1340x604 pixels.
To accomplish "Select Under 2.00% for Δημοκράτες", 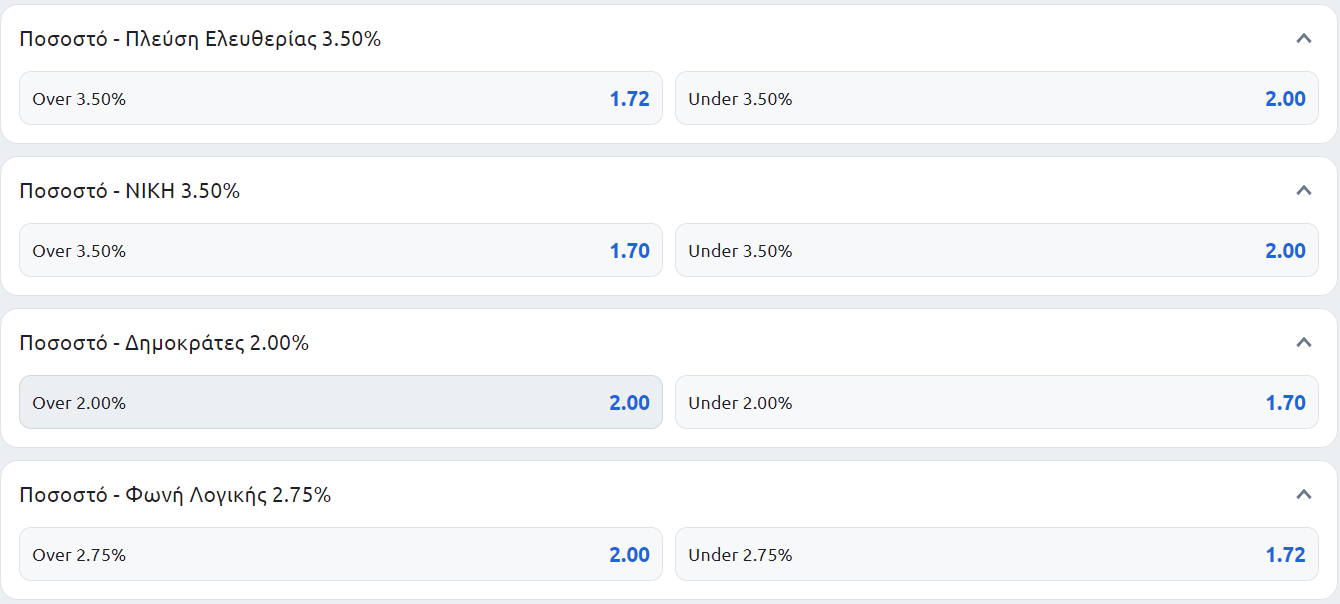I will 997,402.
